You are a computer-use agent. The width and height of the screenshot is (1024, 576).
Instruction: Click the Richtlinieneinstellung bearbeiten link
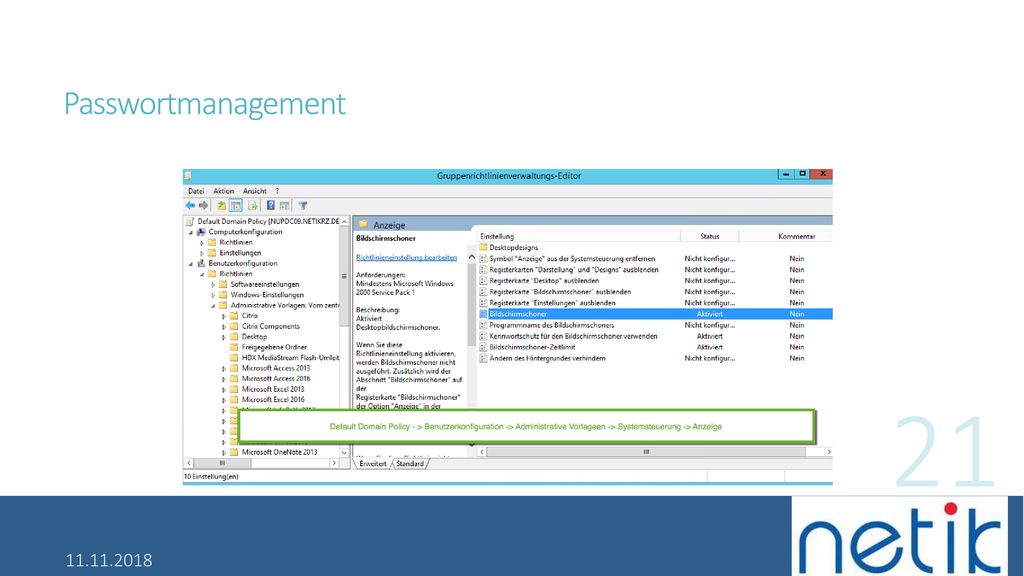click(x=406, y=257)
